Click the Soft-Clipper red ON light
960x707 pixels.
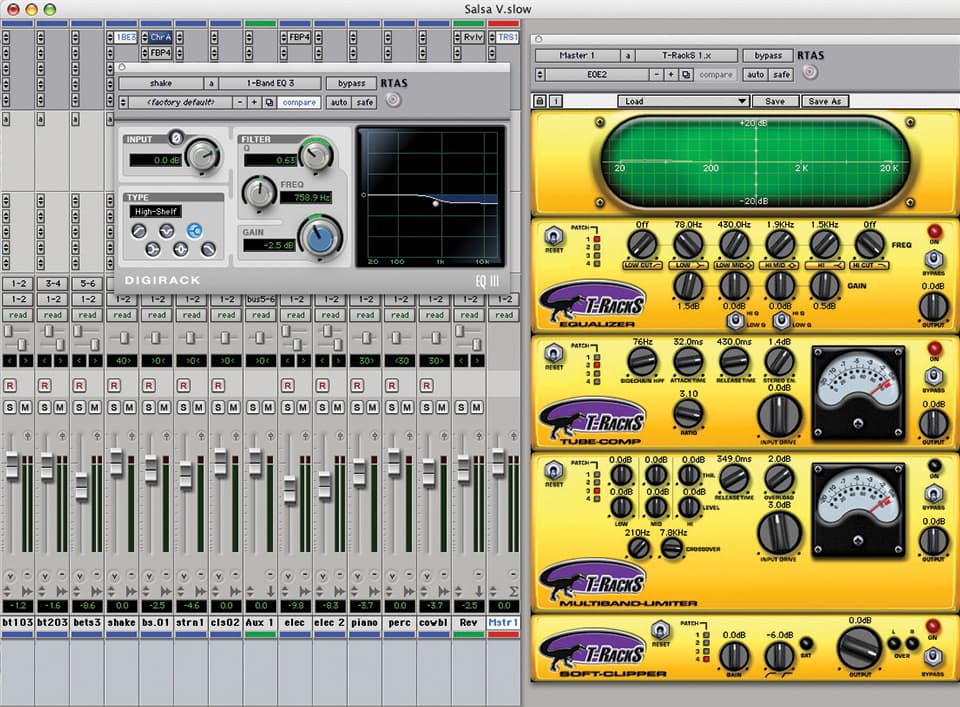932,626
